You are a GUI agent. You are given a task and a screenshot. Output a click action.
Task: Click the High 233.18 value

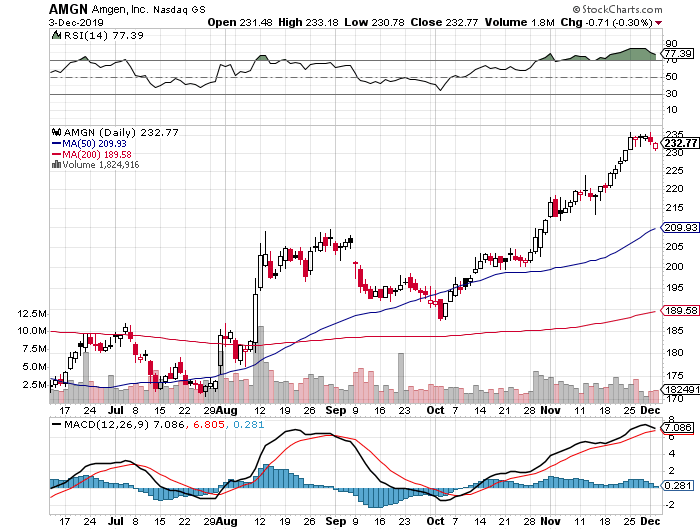click(308, 22)
